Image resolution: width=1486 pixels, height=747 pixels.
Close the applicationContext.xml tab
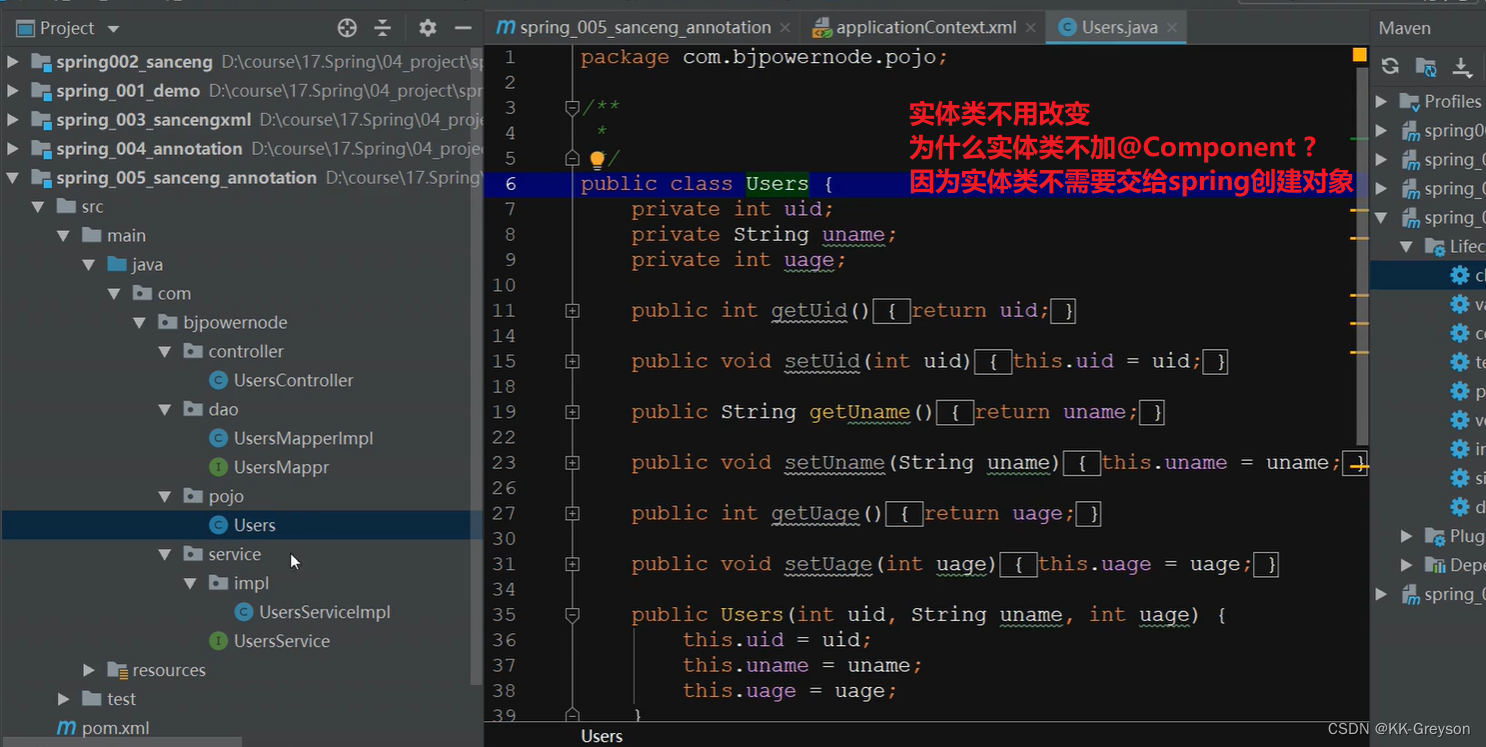coord(1031,28)
